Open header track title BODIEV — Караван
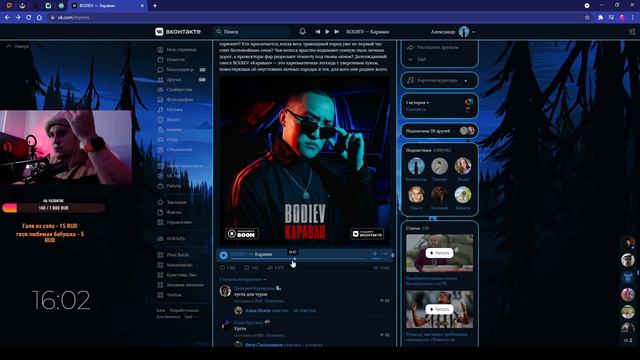The height and width of the screenshot is (360, 640). coord(367,31)
